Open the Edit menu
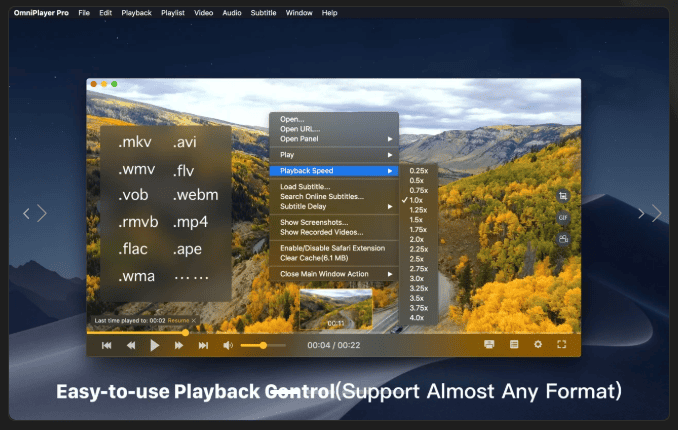 106,13
